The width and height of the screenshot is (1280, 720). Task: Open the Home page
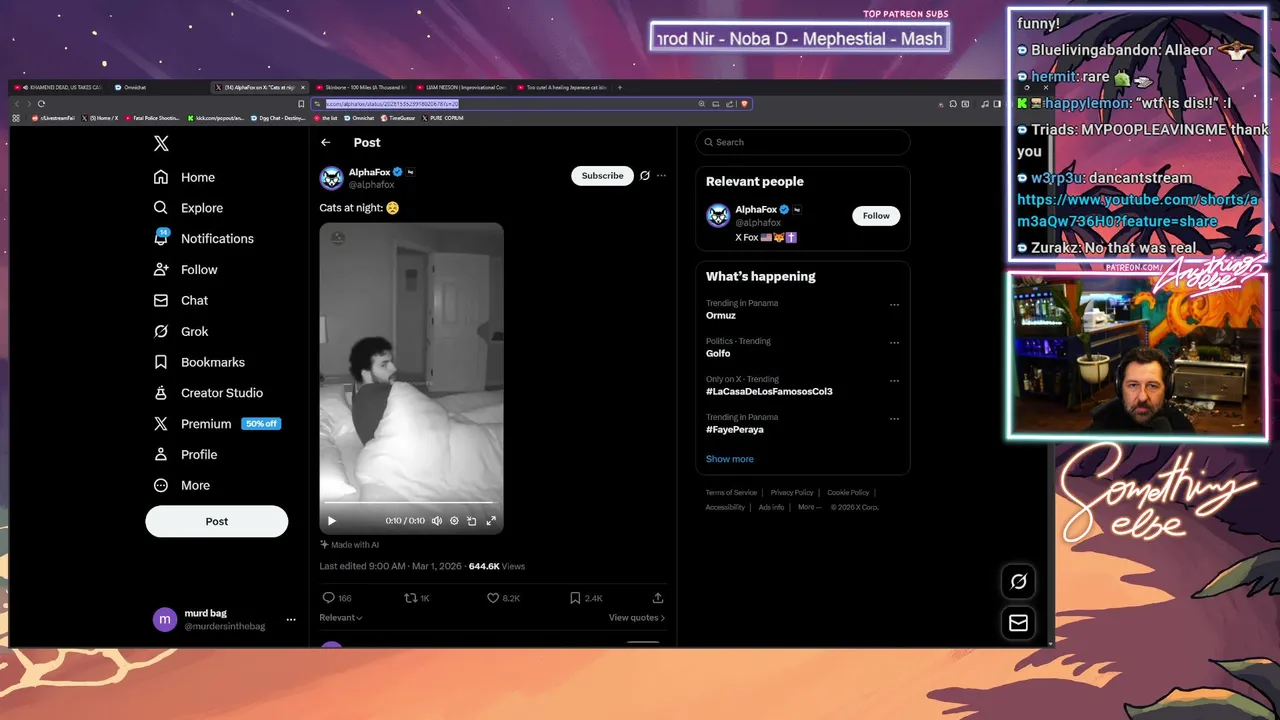pyautogui.click(x=185, y=177)
